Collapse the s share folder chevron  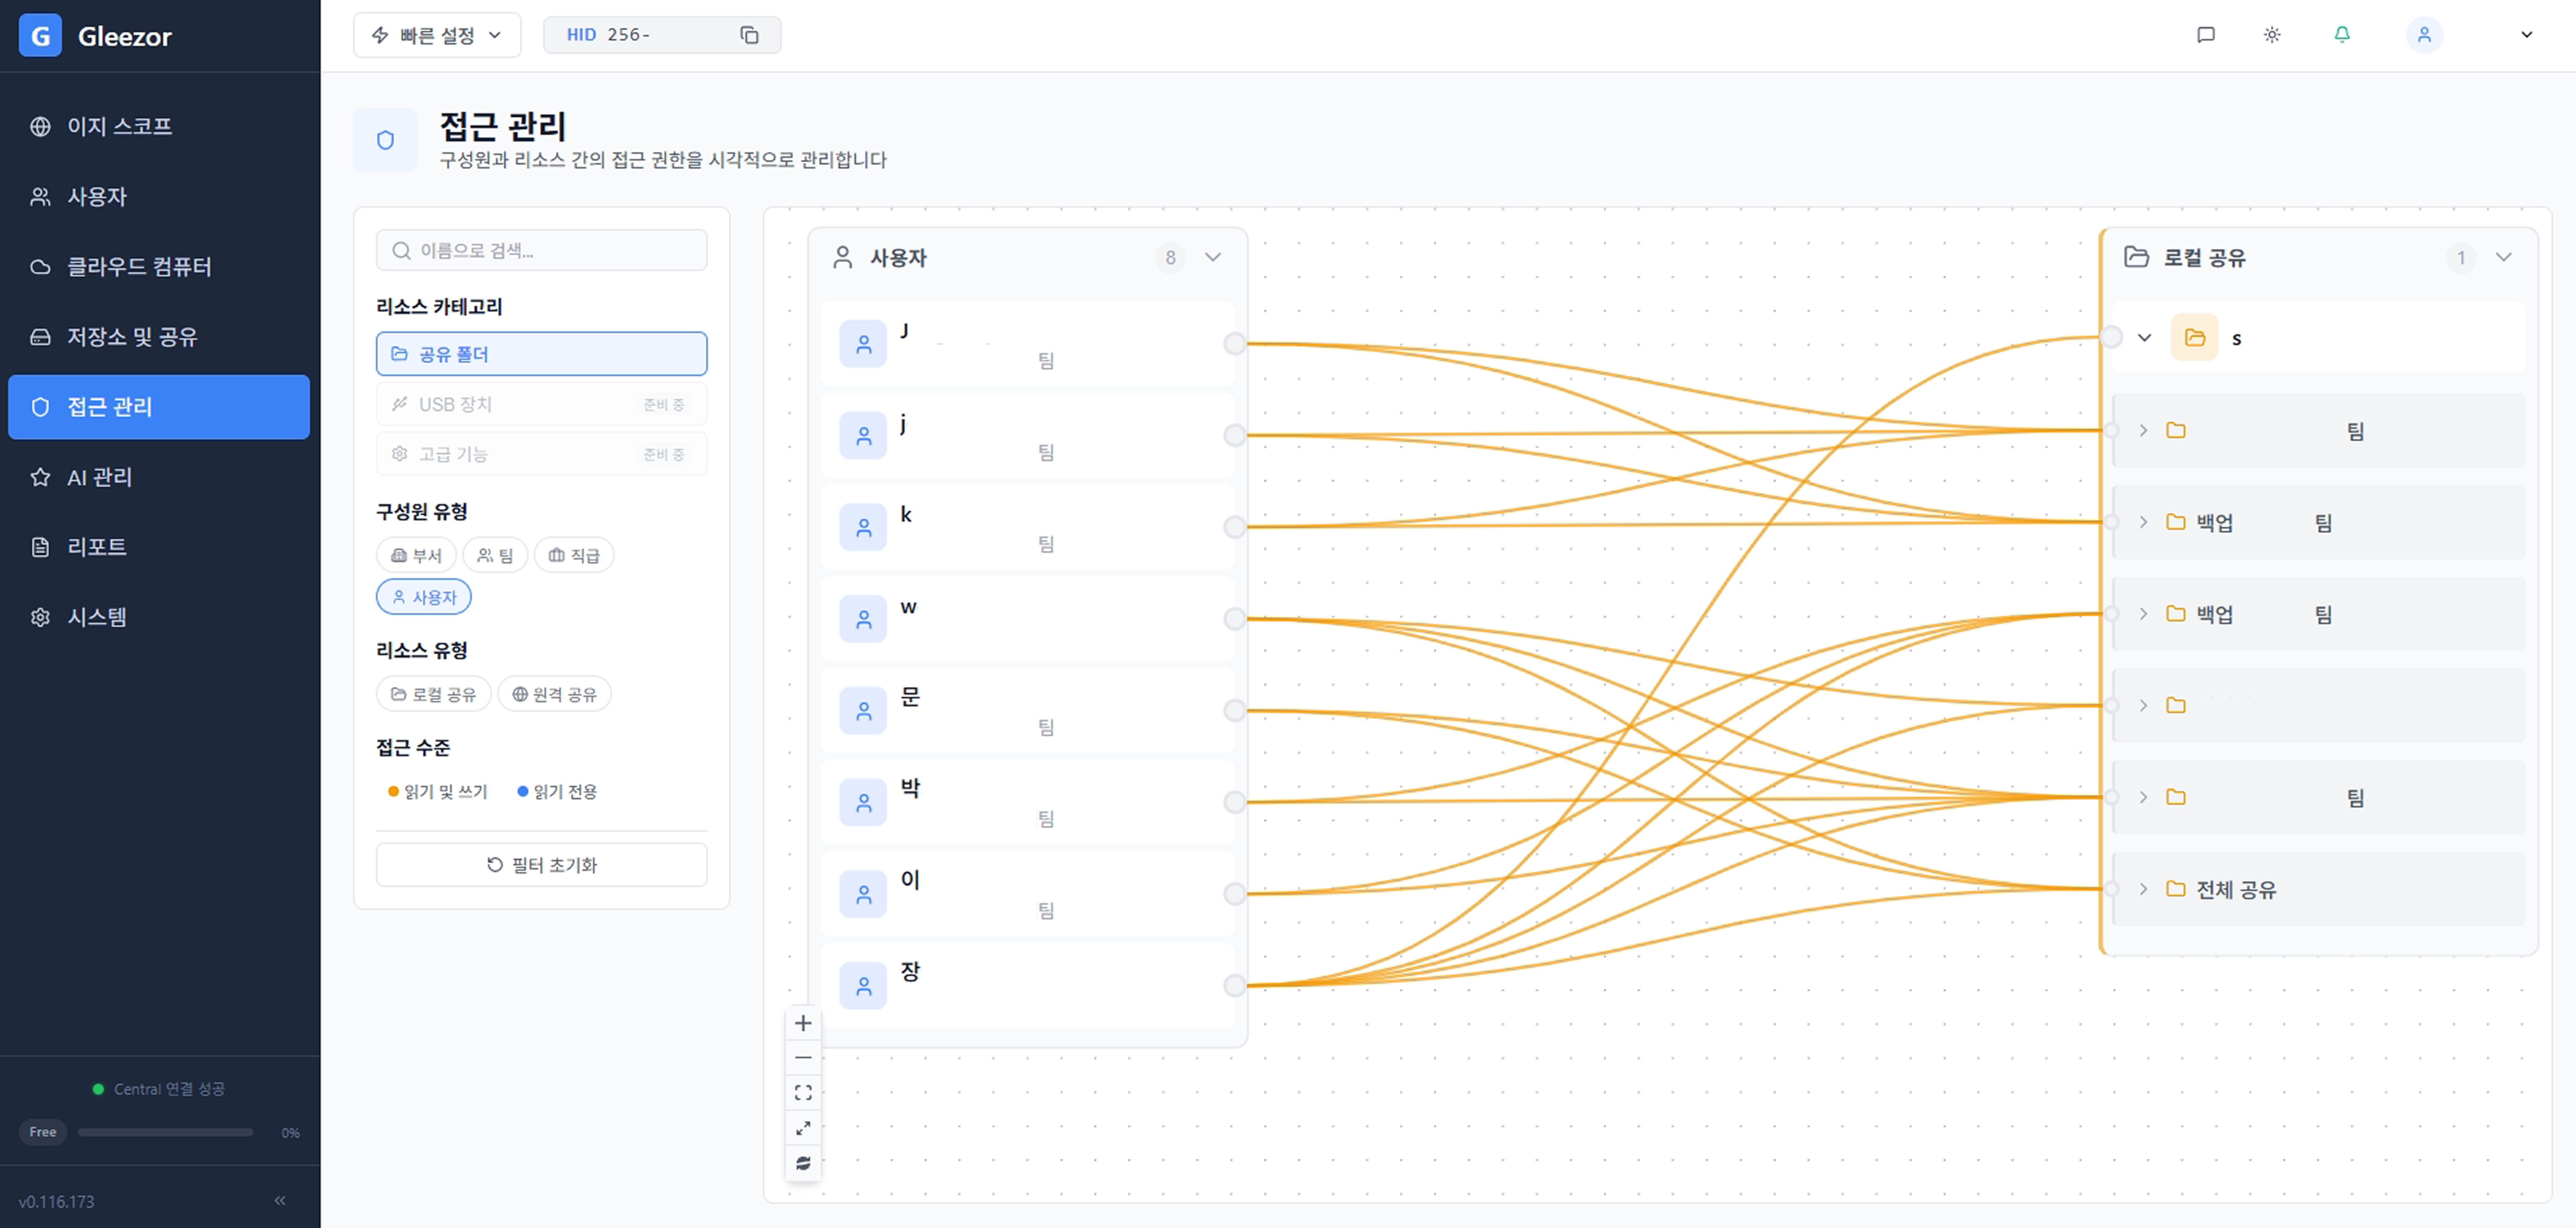coord(2144,338)
